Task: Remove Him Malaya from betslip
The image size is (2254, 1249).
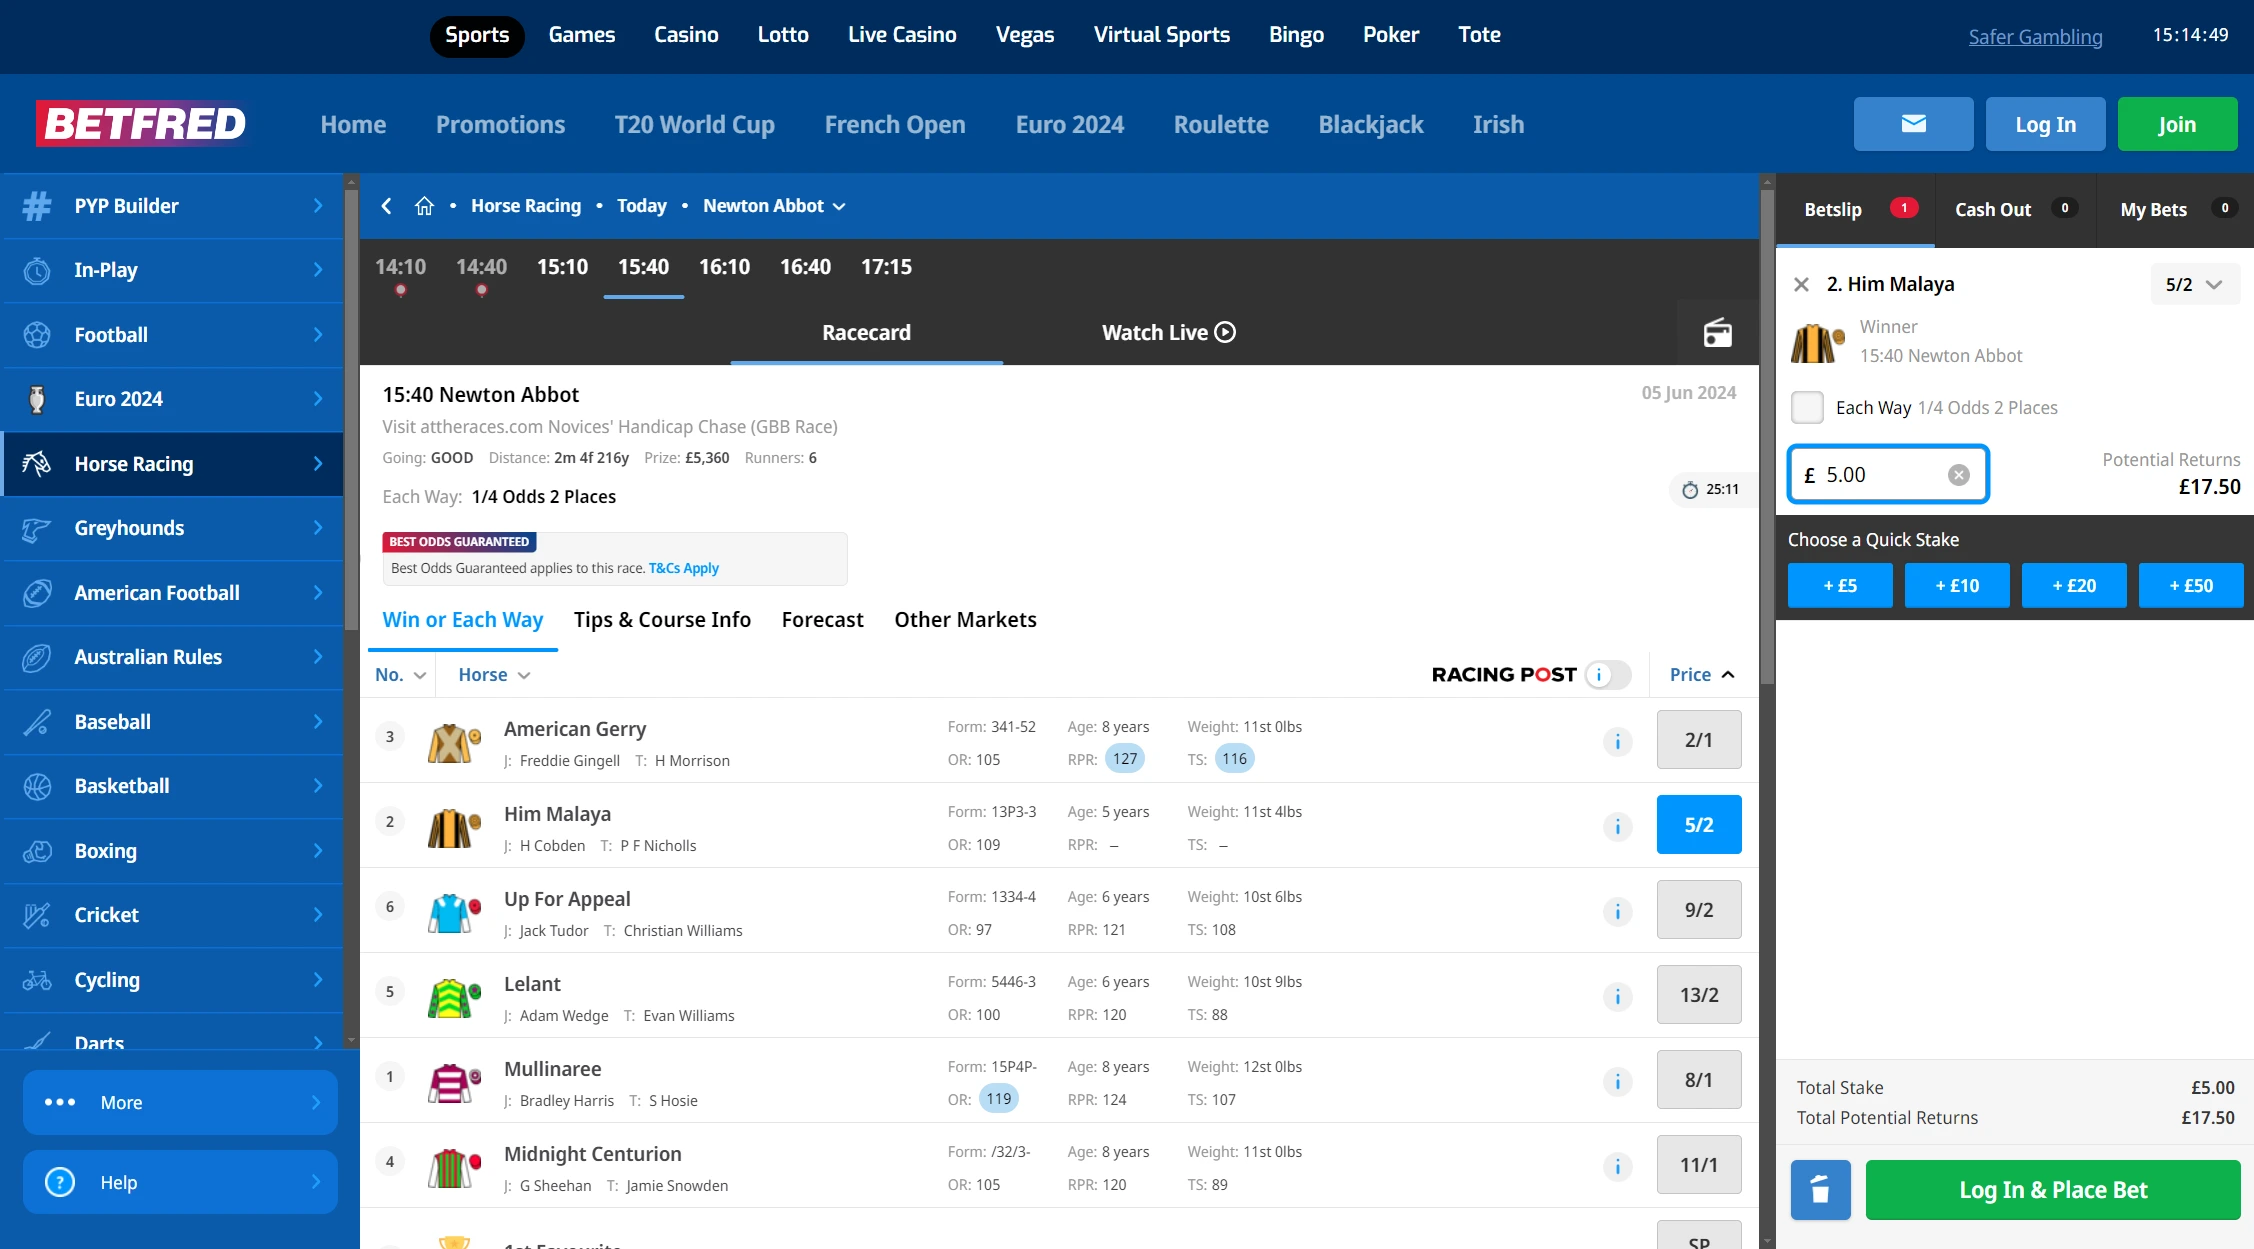Action: 1801,284
